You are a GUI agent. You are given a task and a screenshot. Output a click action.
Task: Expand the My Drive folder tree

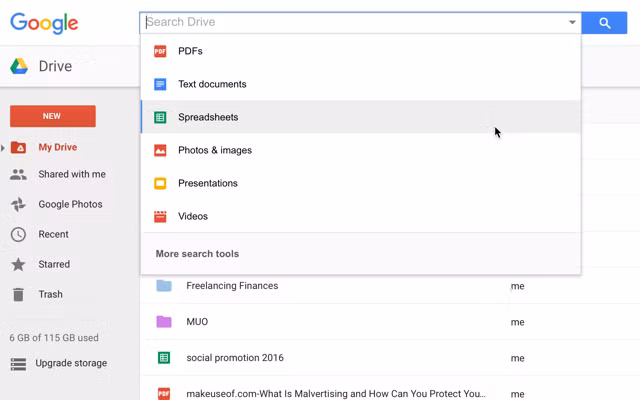4,148
